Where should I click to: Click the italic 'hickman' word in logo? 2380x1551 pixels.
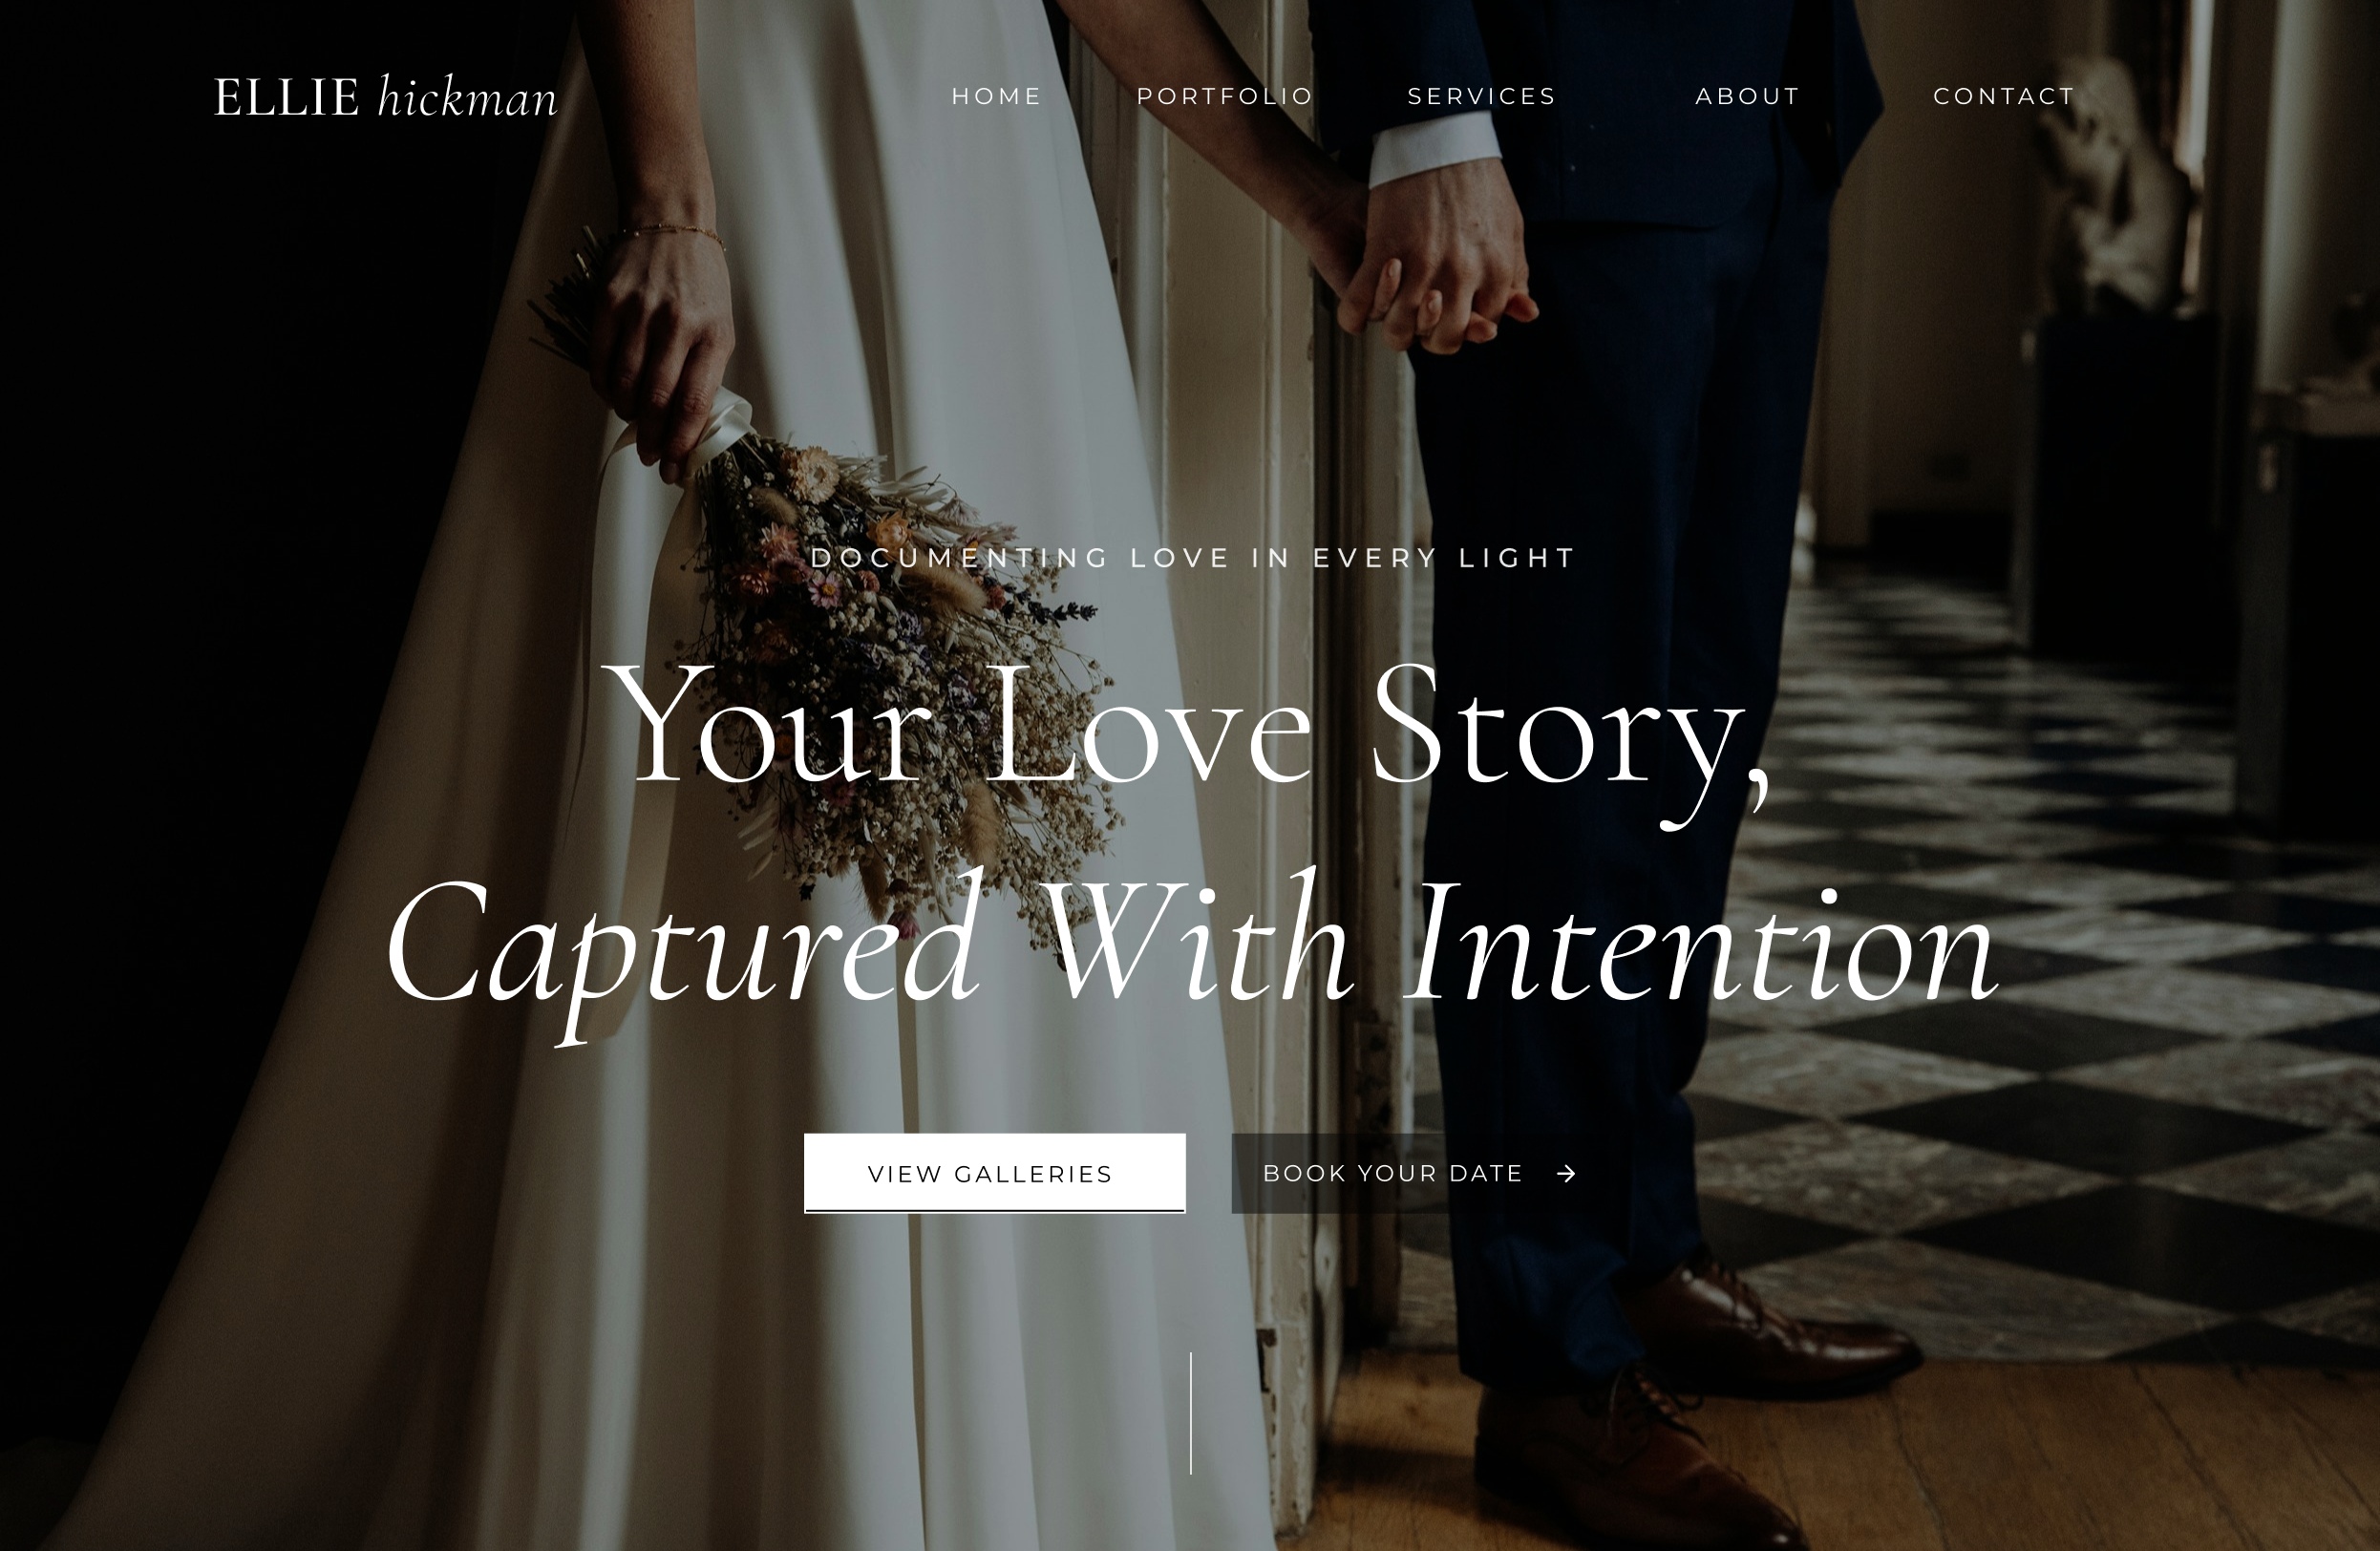(x=468, y=97)
